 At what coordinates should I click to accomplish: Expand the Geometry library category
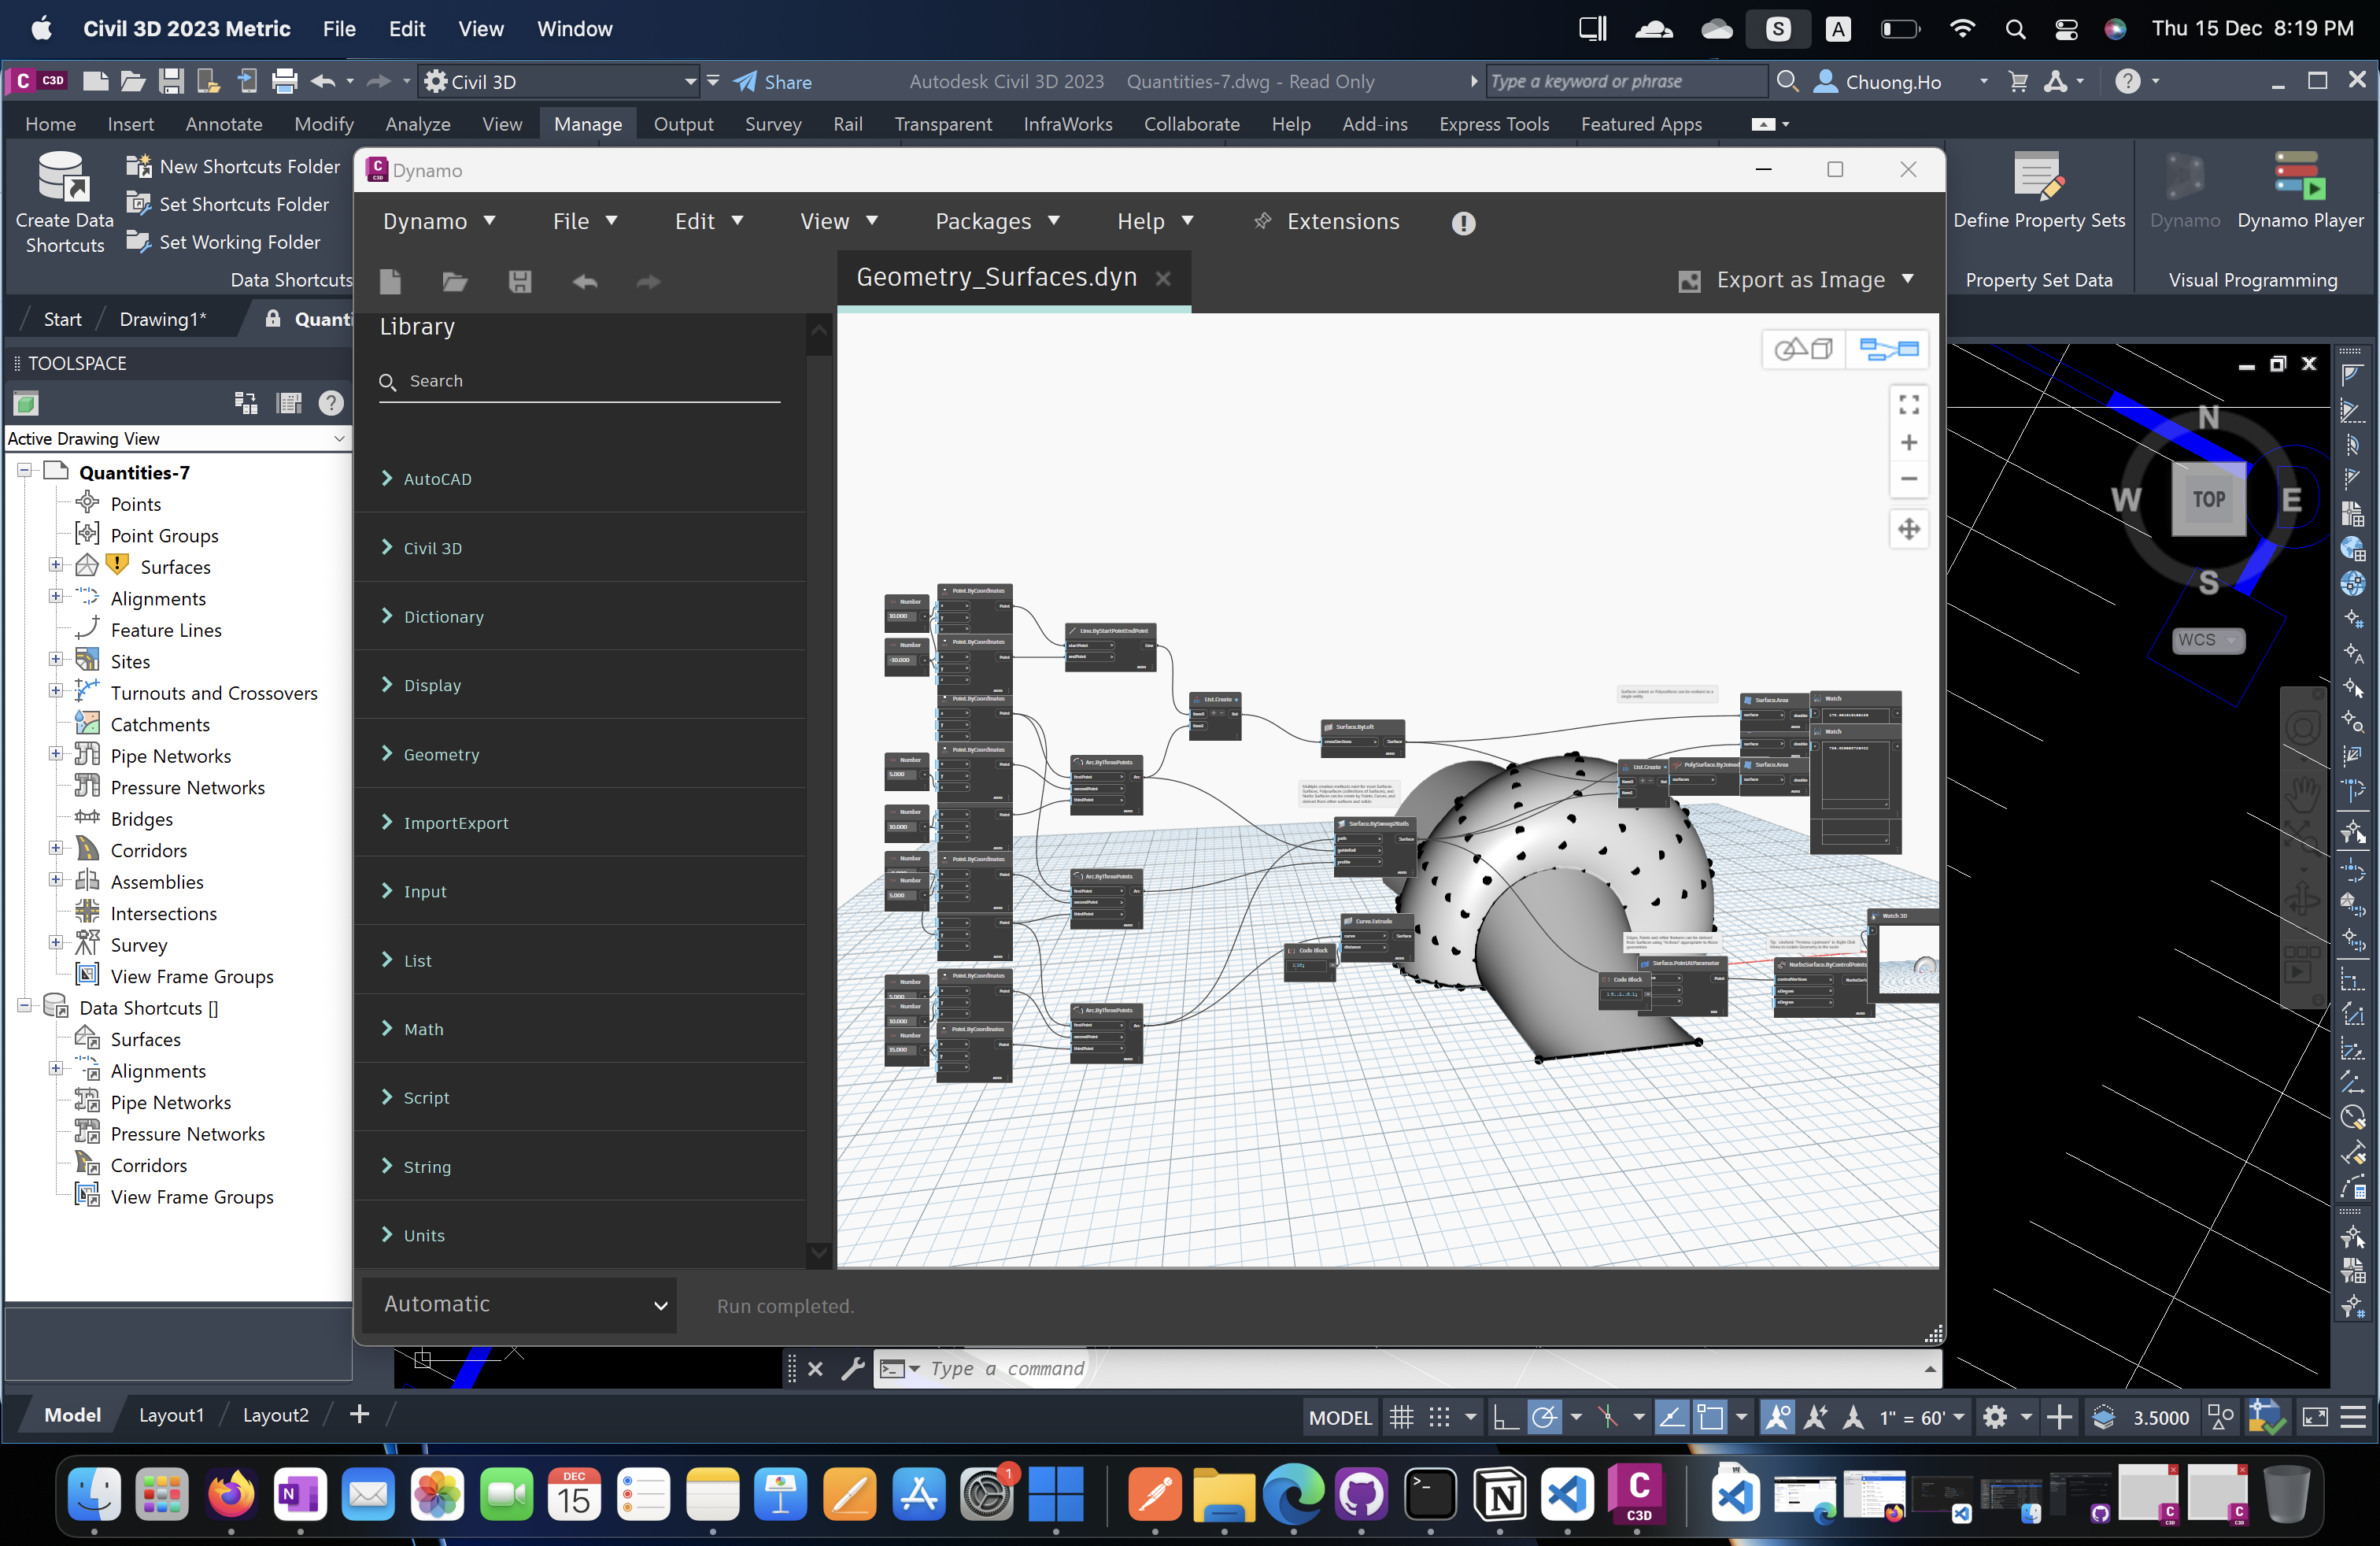441,754
